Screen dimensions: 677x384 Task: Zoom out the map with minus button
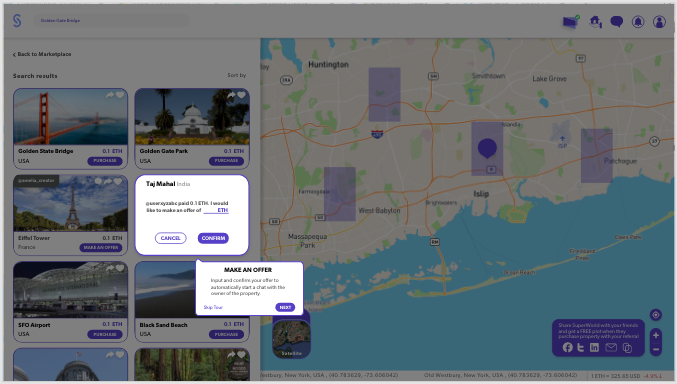(655, 349)
